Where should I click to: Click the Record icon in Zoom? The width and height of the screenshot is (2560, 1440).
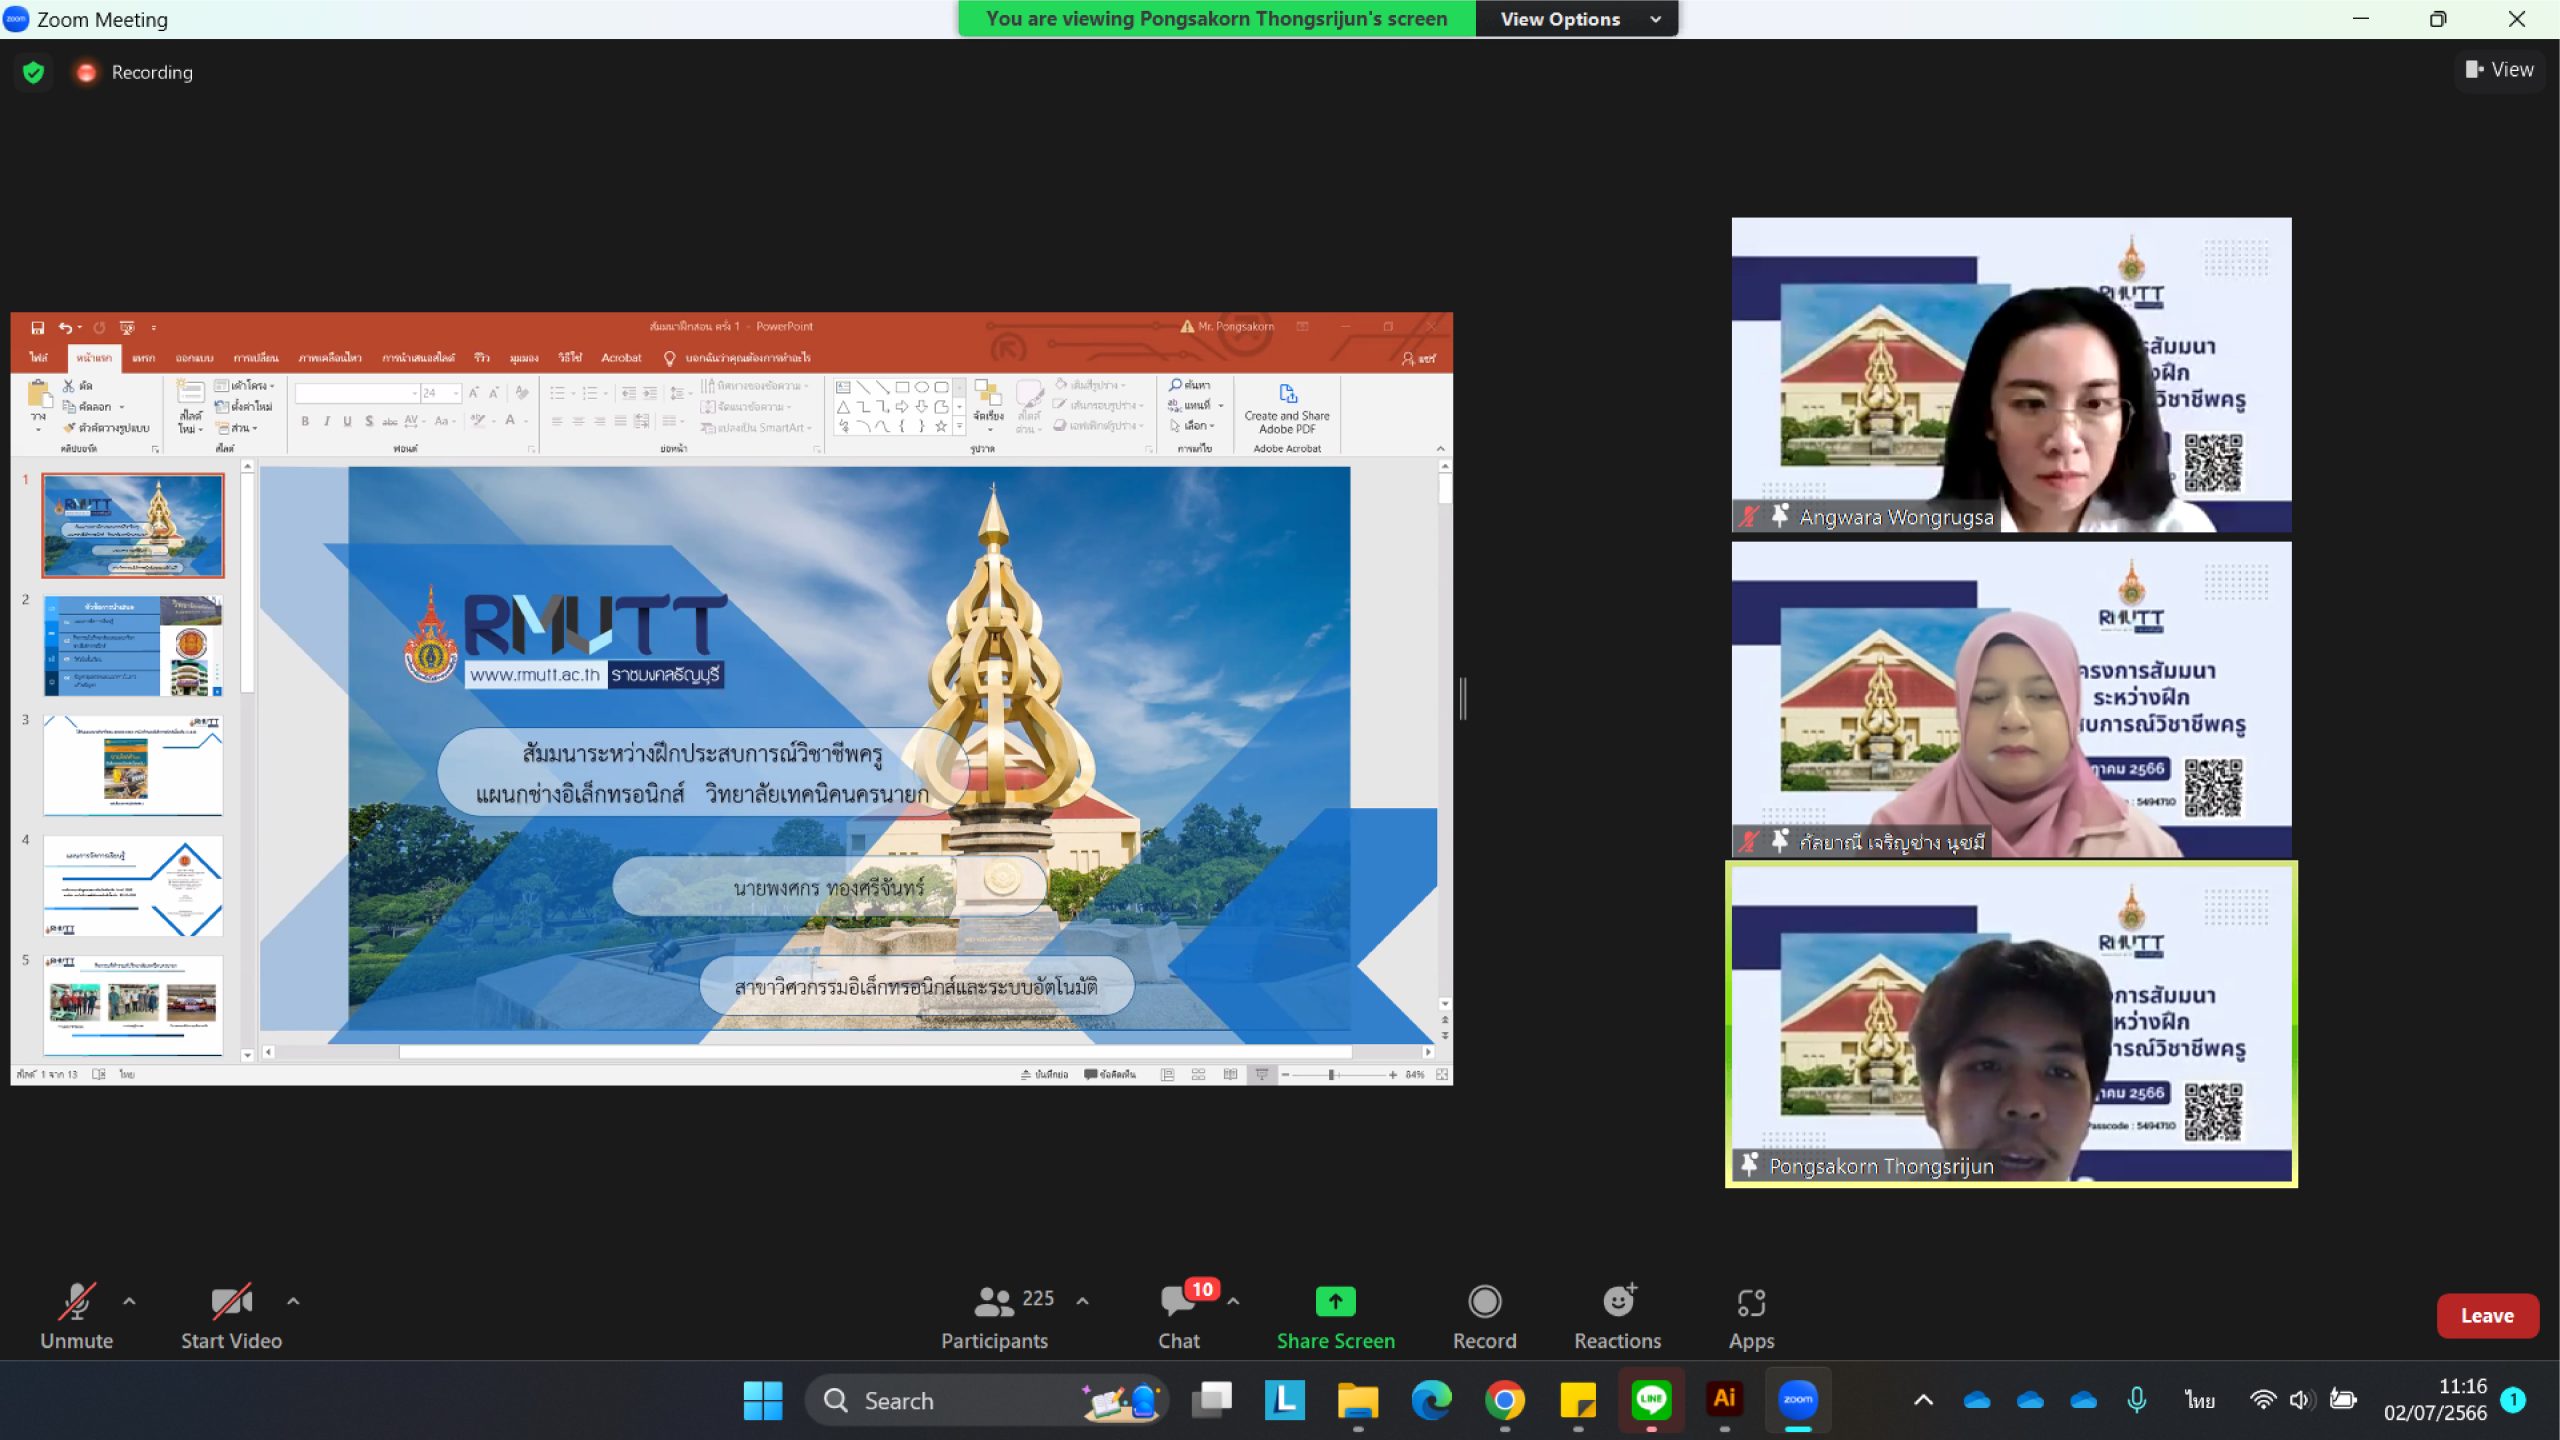(1484, 1301)
